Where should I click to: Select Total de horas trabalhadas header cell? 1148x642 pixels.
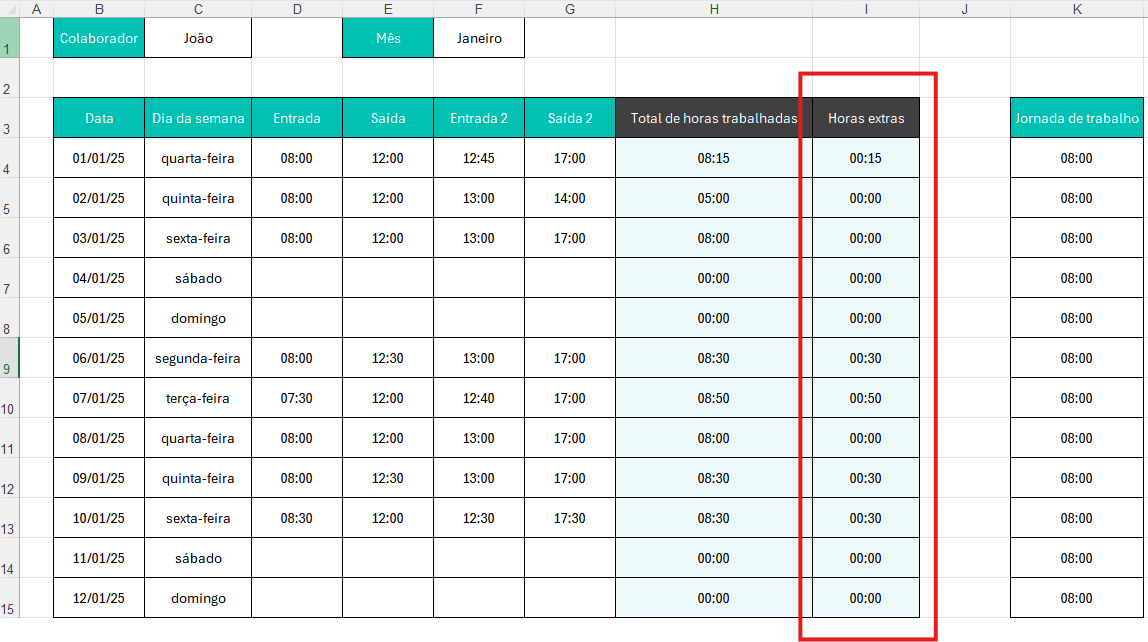pyautogui.click(x=714, y=118)
